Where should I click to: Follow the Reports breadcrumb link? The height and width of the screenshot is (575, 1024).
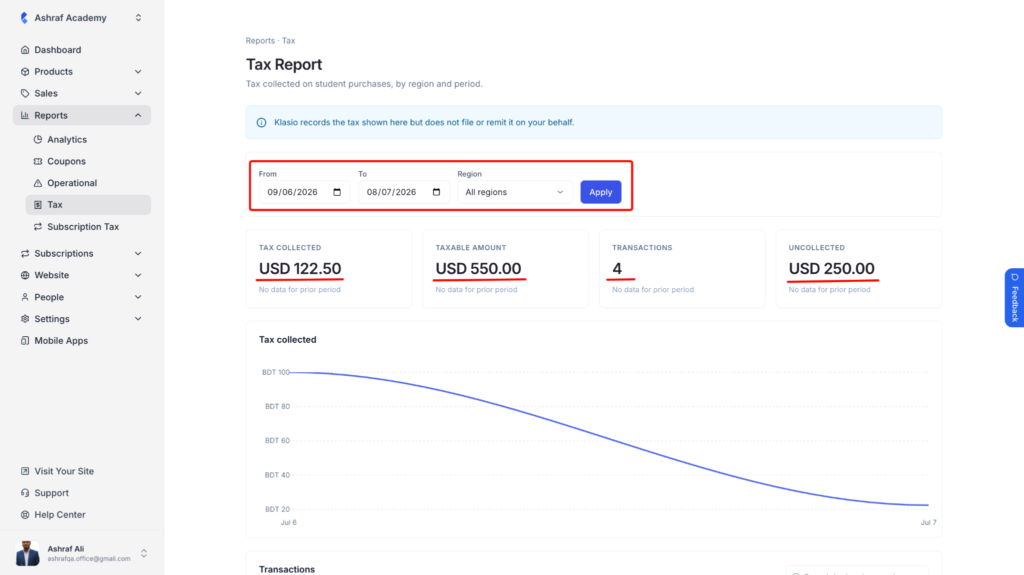[260, 41]
